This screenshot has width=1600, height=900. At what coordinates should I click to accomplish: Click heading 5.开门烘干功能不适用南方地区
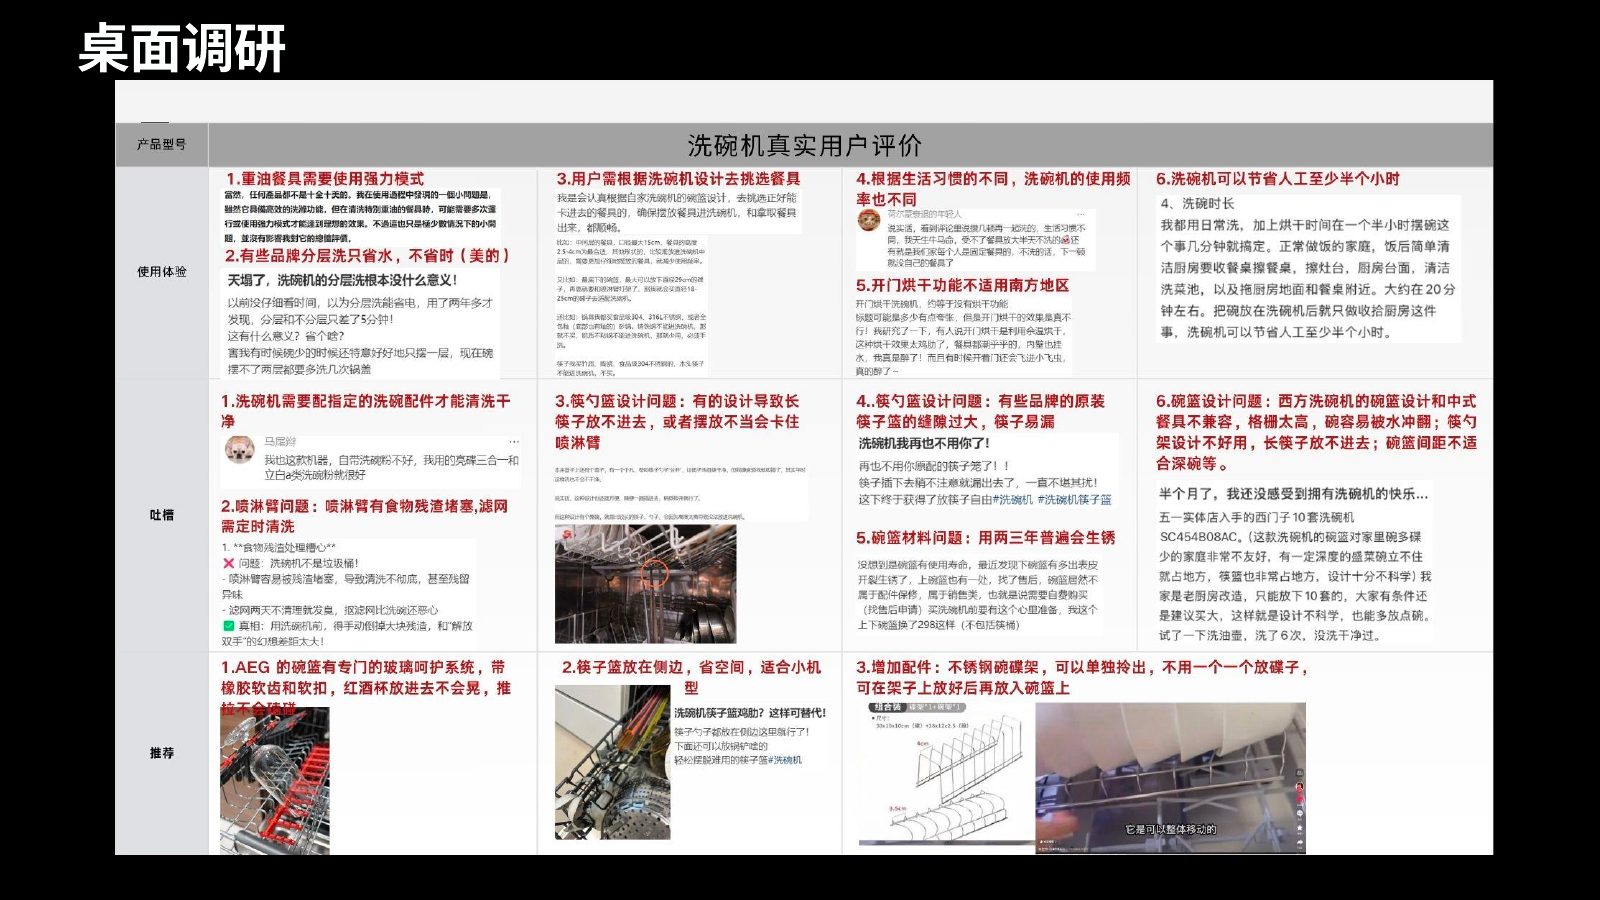click(962, 285)
